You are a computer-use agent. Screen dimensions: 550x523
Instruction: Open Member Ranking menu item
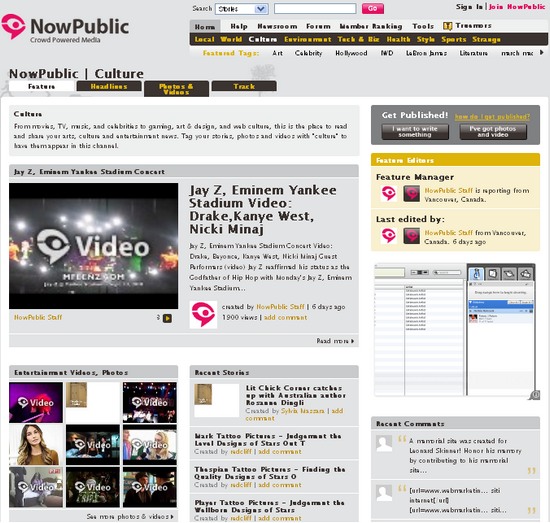pyautogui.click(x=371, y=26)
